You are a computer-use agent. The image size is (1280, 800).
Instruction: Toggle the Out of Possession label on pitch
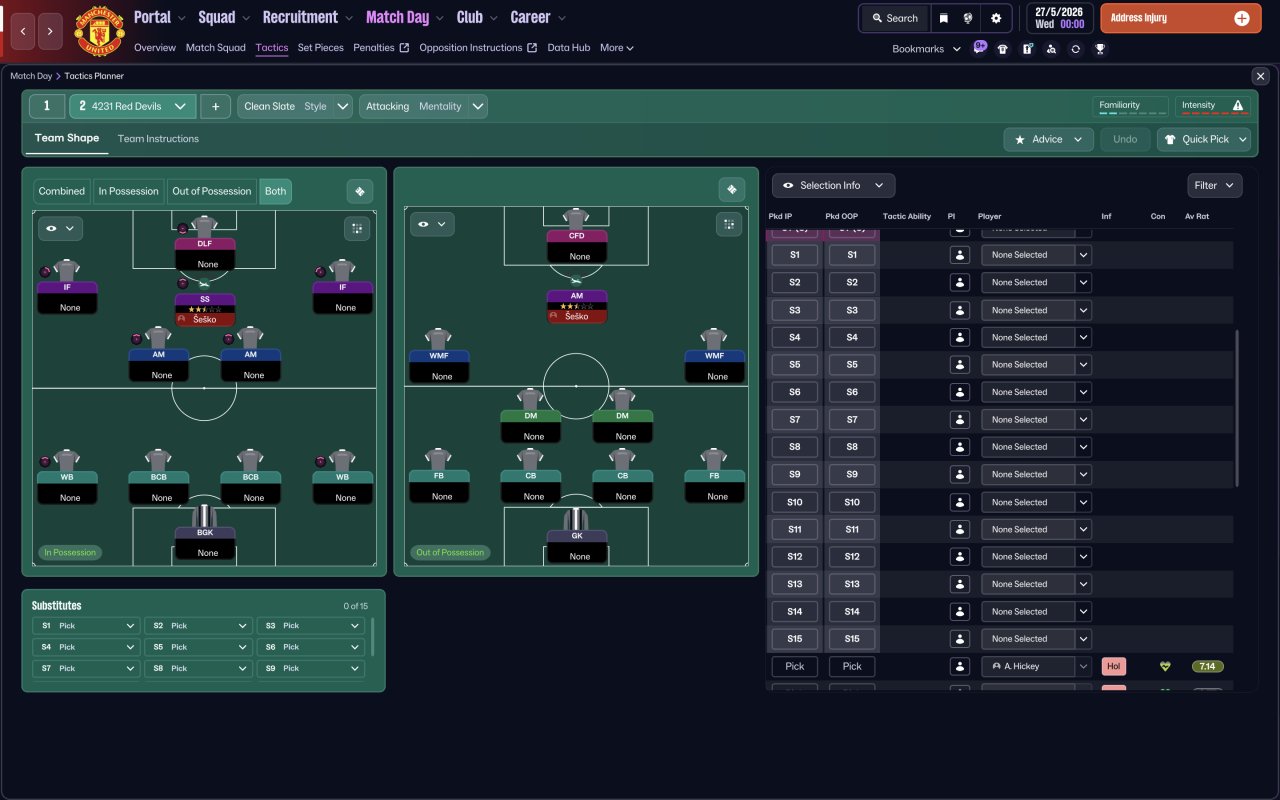(x=450, y=552)
